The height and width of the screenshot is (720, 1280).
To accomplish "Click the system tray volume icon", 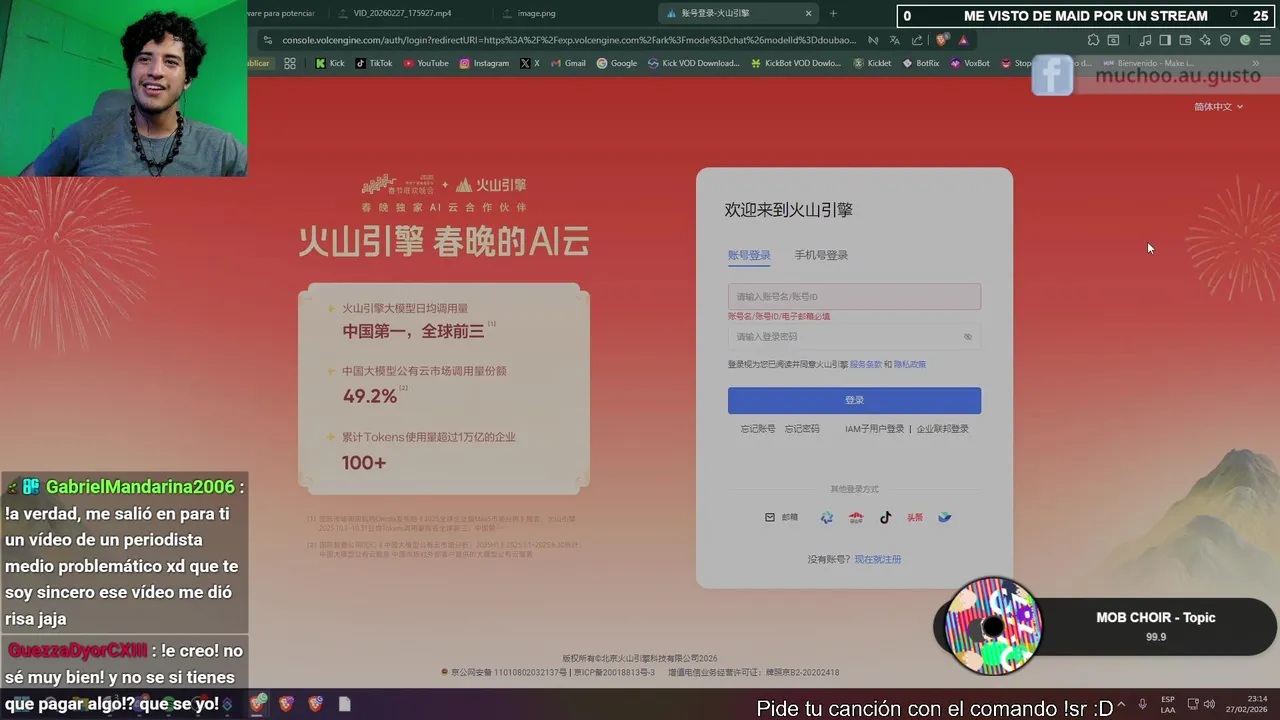I will click(1209, 704).
